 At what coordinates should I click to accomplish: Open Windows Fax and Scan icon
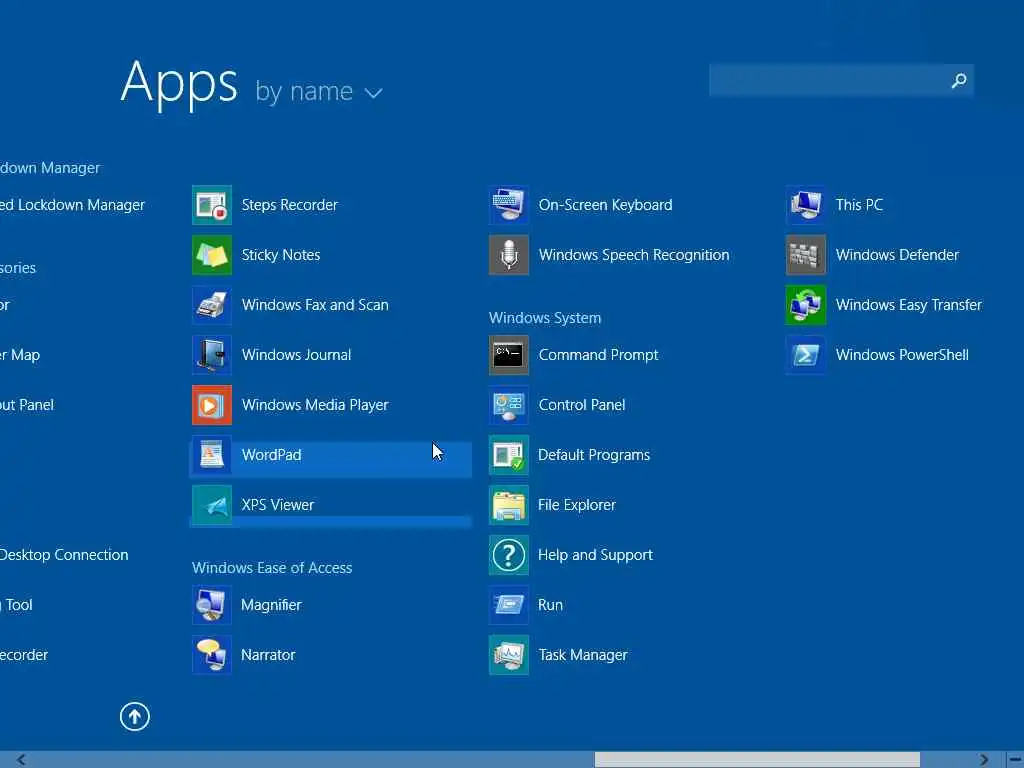(212, 305)
